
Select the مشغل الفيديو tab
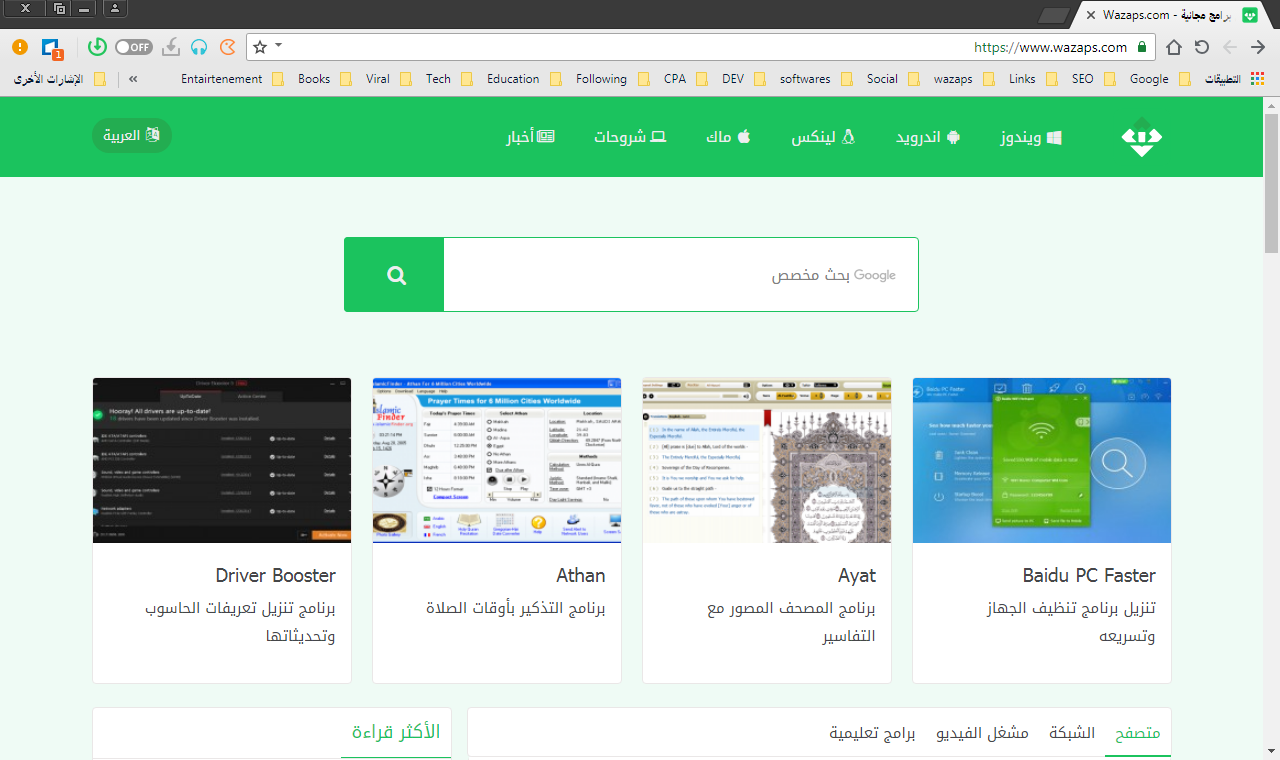(982, 733)
